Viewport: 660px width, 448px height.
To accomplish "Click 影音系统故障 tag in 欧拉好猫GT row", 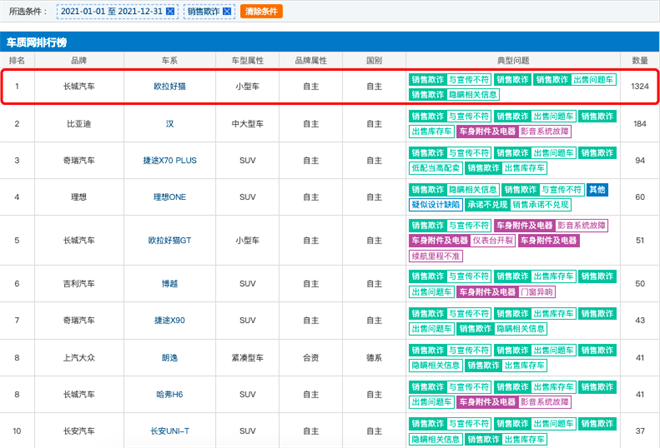I will click(x=581, y=225).
